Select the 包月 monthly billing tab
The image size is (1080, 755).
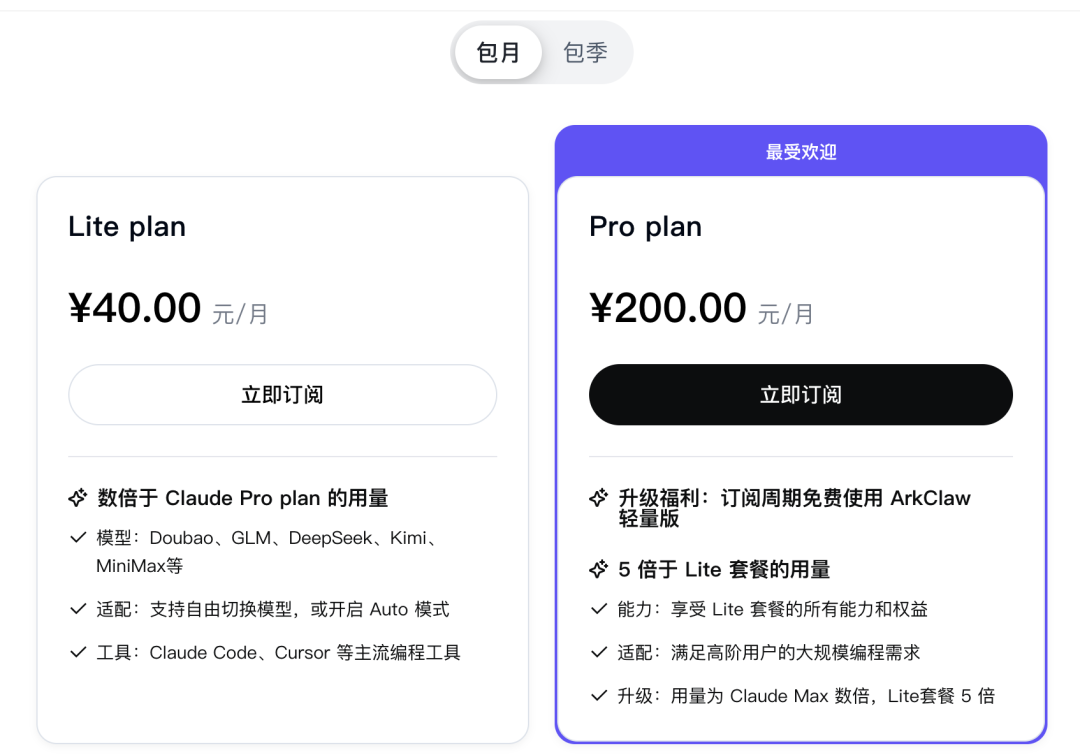[x=498, y=52]
